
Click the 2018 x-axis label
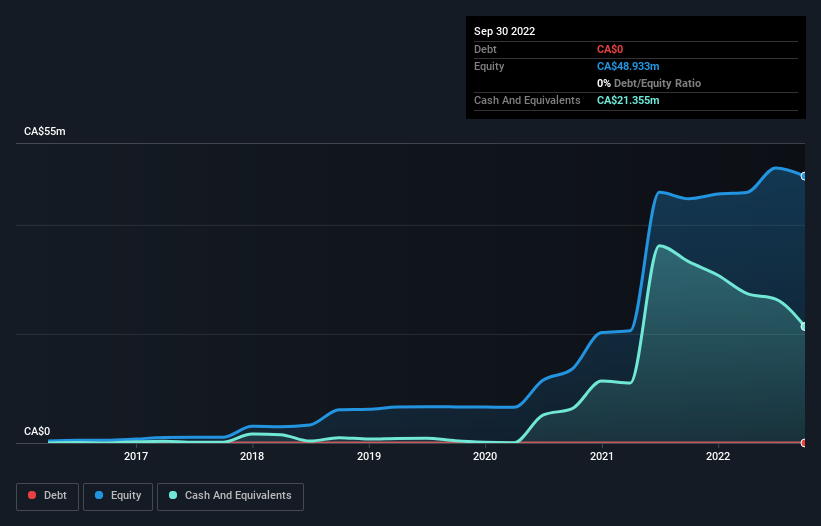point(252,456)
